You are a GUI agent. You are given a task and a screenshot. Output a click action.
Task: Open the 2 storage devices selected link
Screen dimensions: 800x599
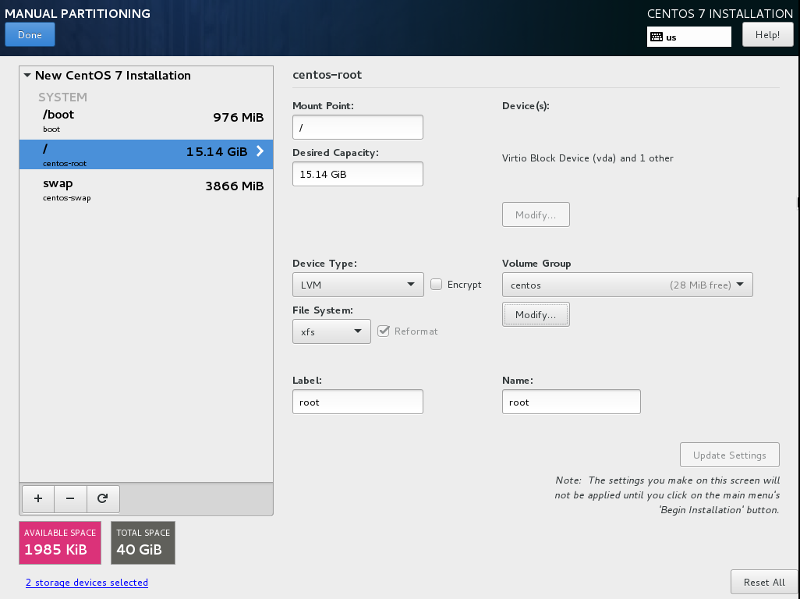click(86, 581)
